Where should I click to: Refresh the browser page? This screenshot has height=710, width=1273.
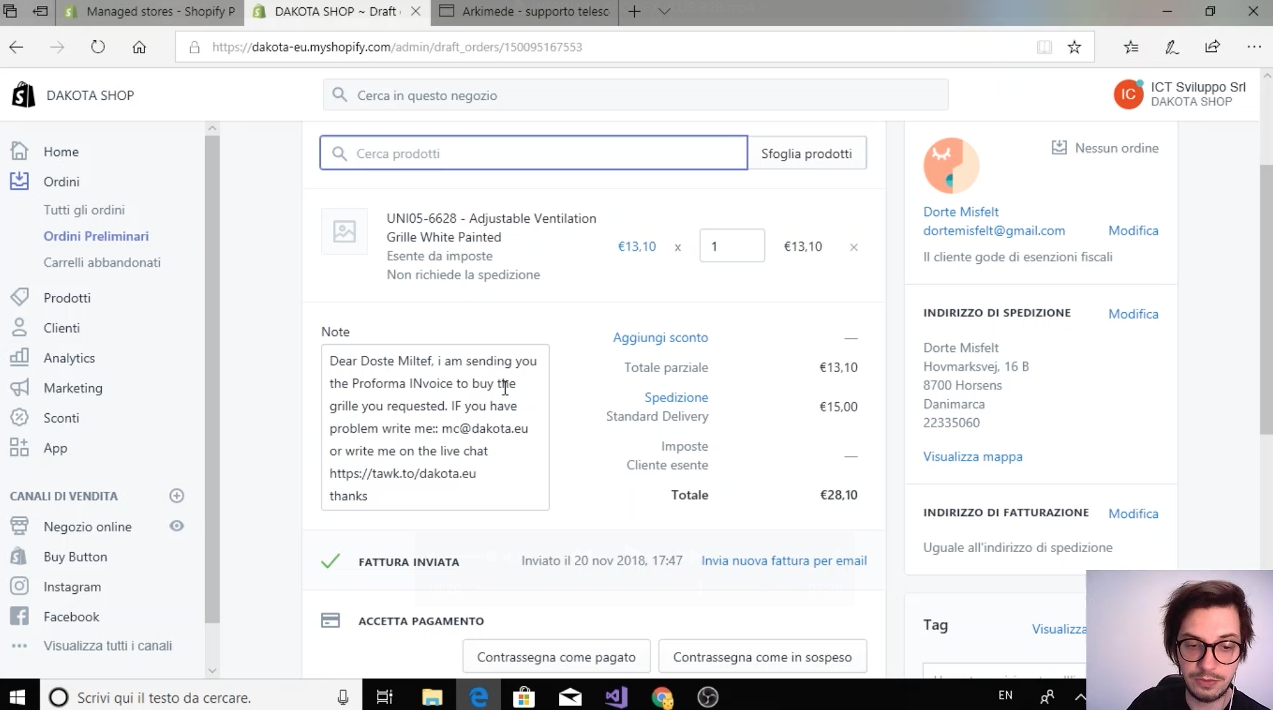[x=98, y=47]
